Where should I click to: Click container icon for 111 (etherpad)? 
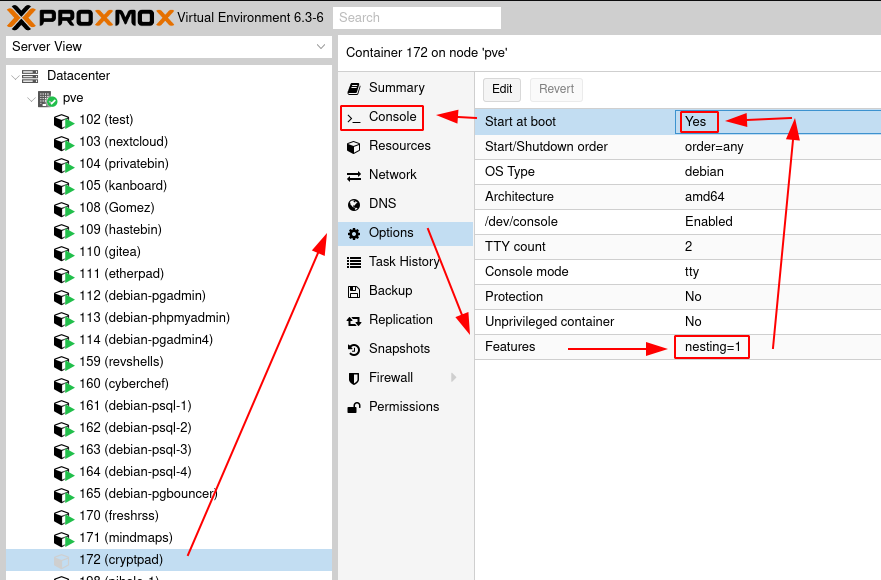(x=63, y=274)
